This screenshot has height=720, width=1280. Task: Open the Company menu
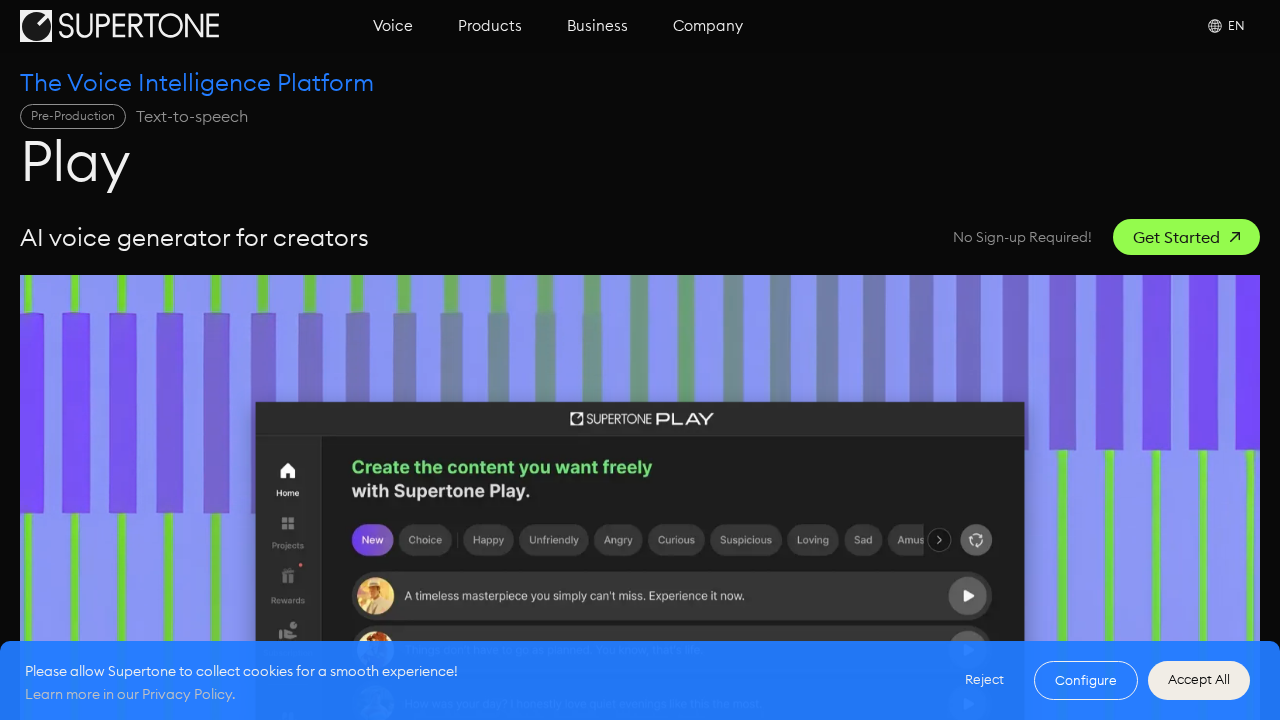coord(707,26)
